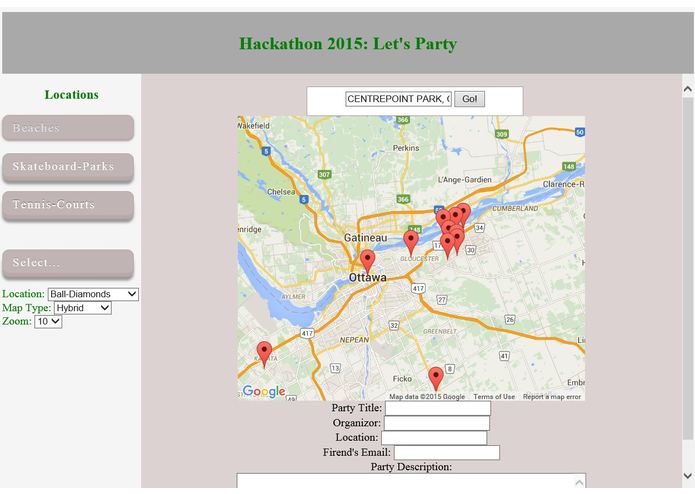The width and height of the screenshot is (695, 494).
Task: Click the page vertical scrollbar track
Action: (687, 284)
